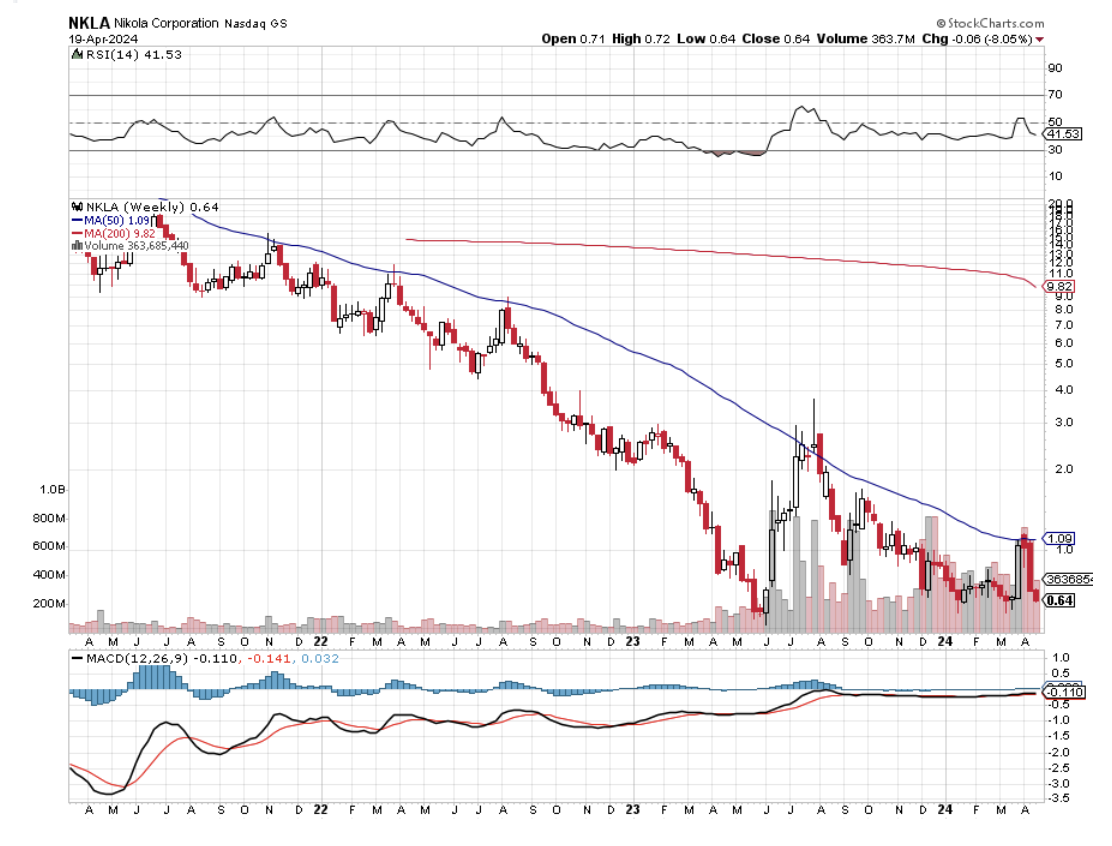Viewport: 1112px width, 846px height.
Task: Click the RSI 41.53 value tag
Action: pyautogui.click(x=1060, y=133)
